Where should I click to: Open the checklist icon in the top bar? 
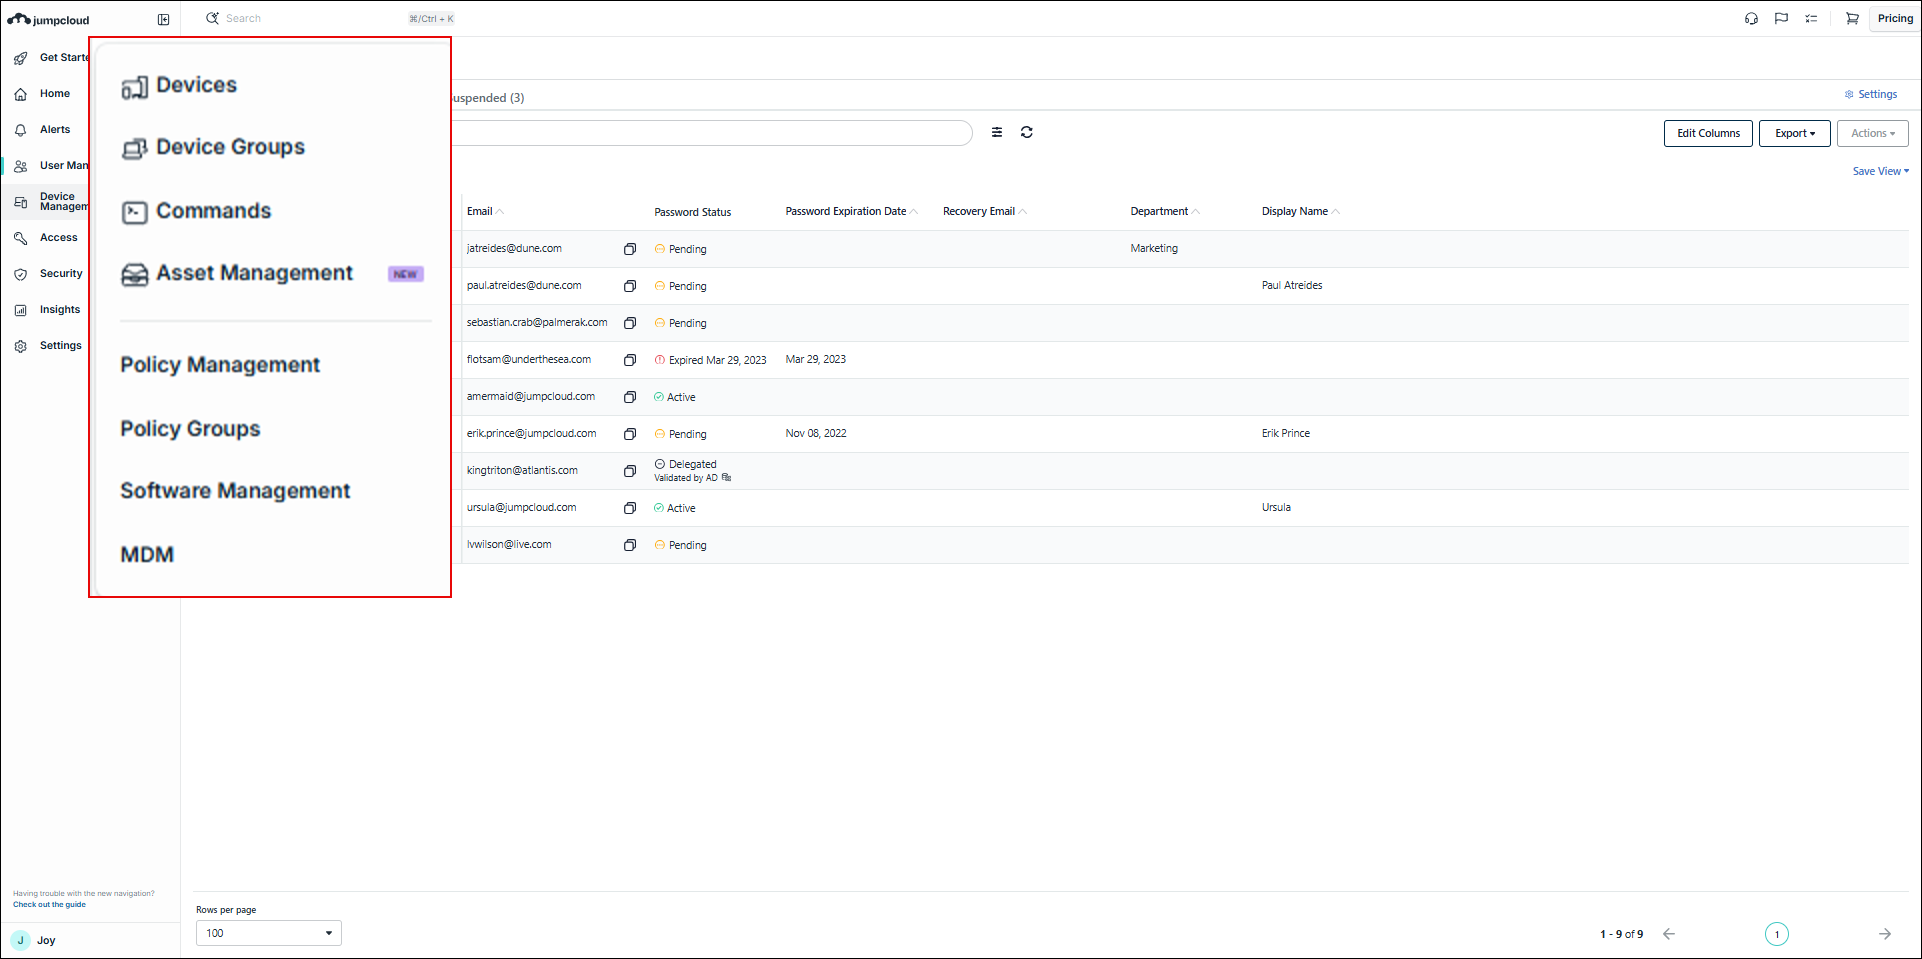click(1811, 18)
